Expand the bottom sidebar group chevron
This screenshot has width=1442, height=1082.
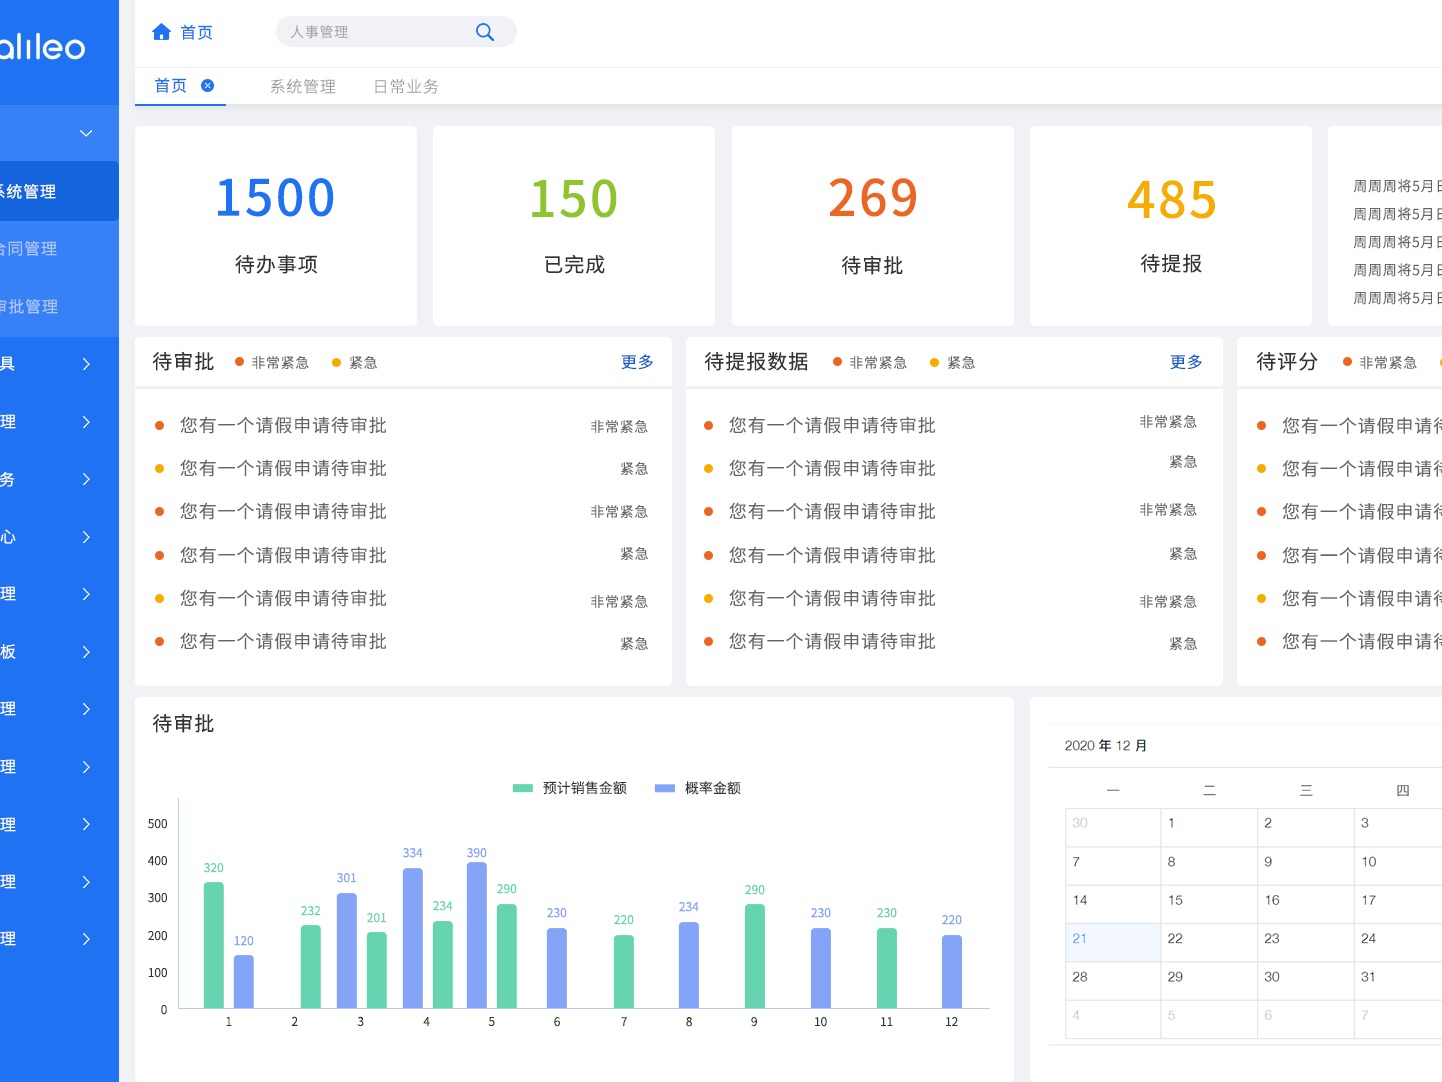tap(85, 939)
